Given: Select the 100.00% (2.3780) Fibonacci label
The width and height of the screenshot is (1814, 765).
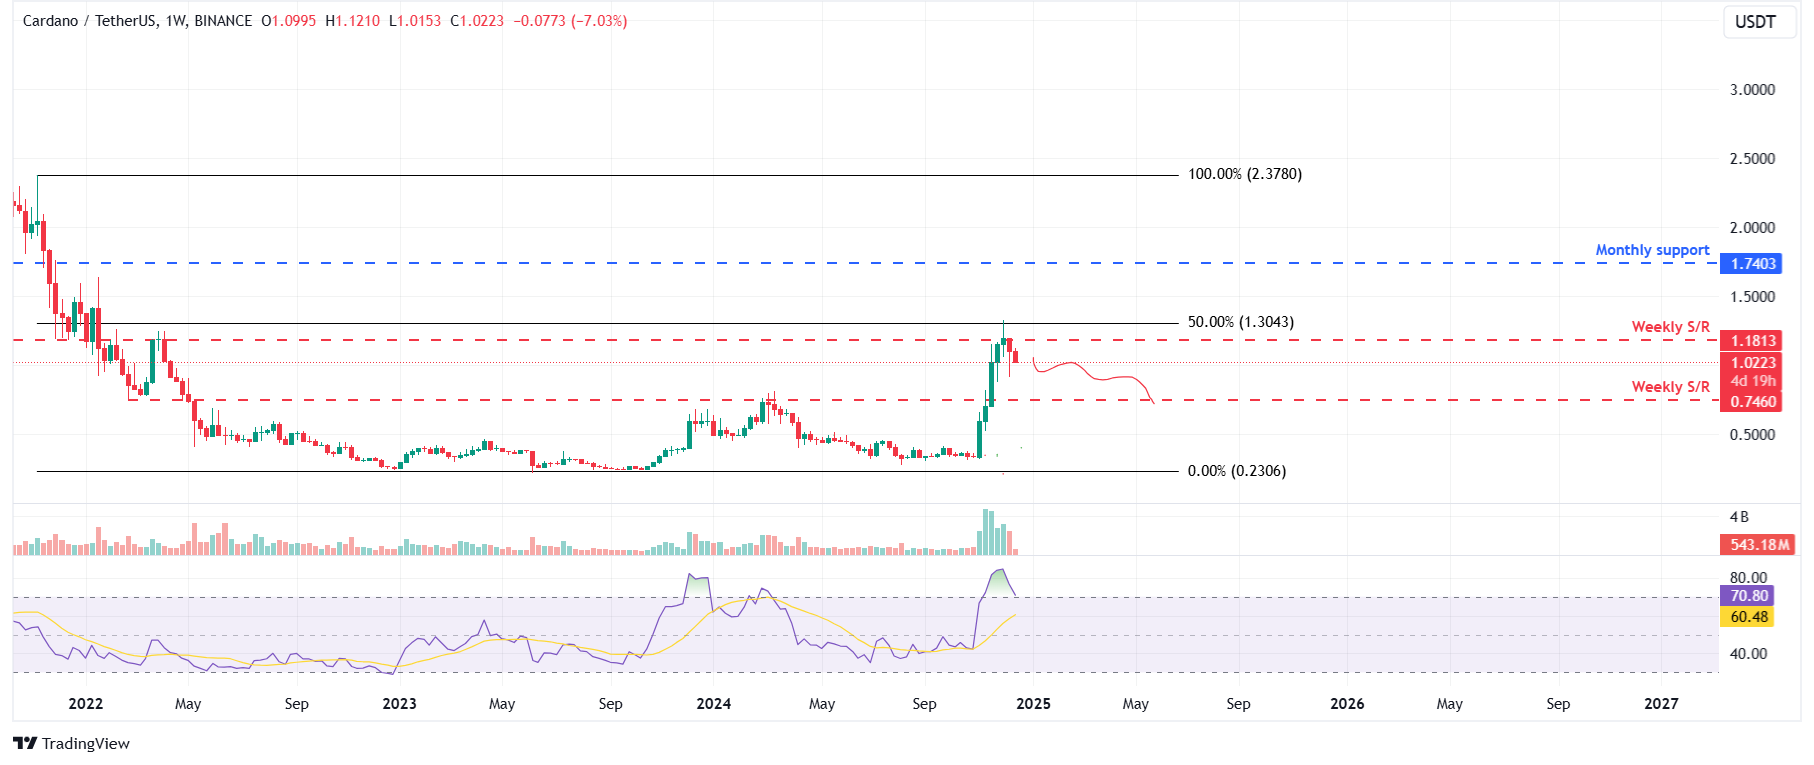Looking at the screenshot, I should coord(1244,174).
